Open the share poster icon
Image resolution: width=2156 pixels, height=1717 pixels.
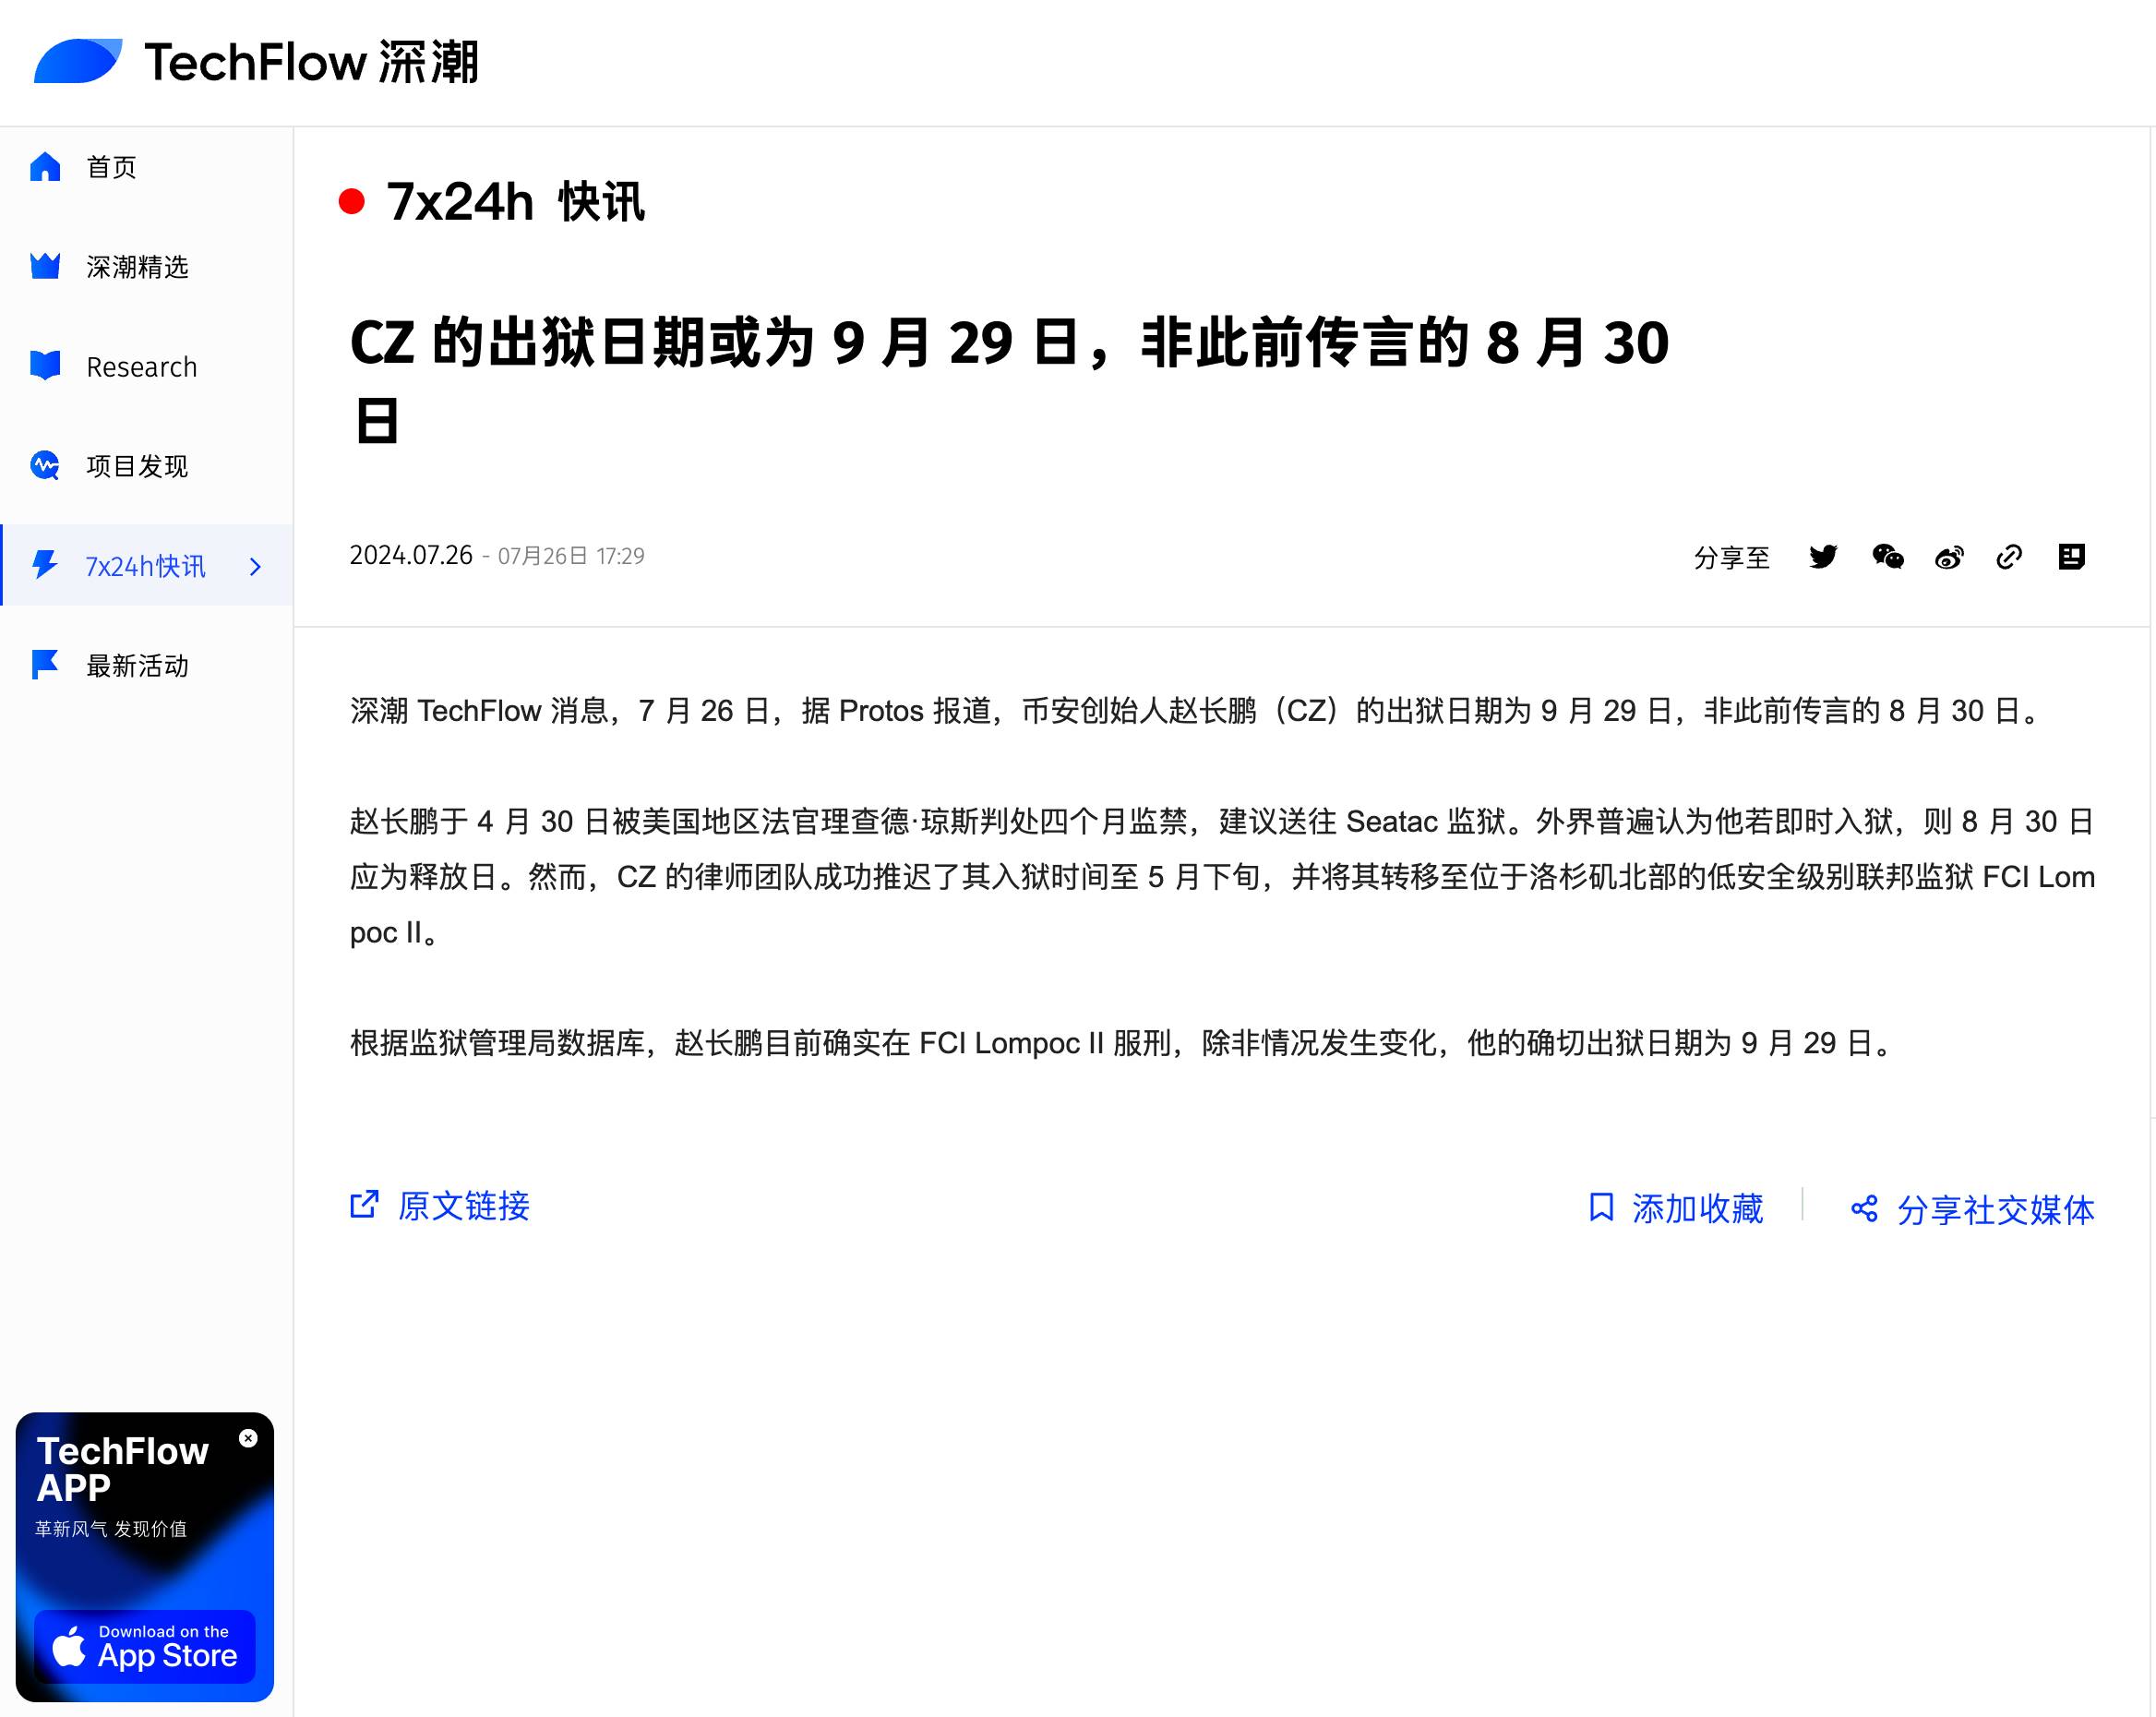pos(2071,557)
